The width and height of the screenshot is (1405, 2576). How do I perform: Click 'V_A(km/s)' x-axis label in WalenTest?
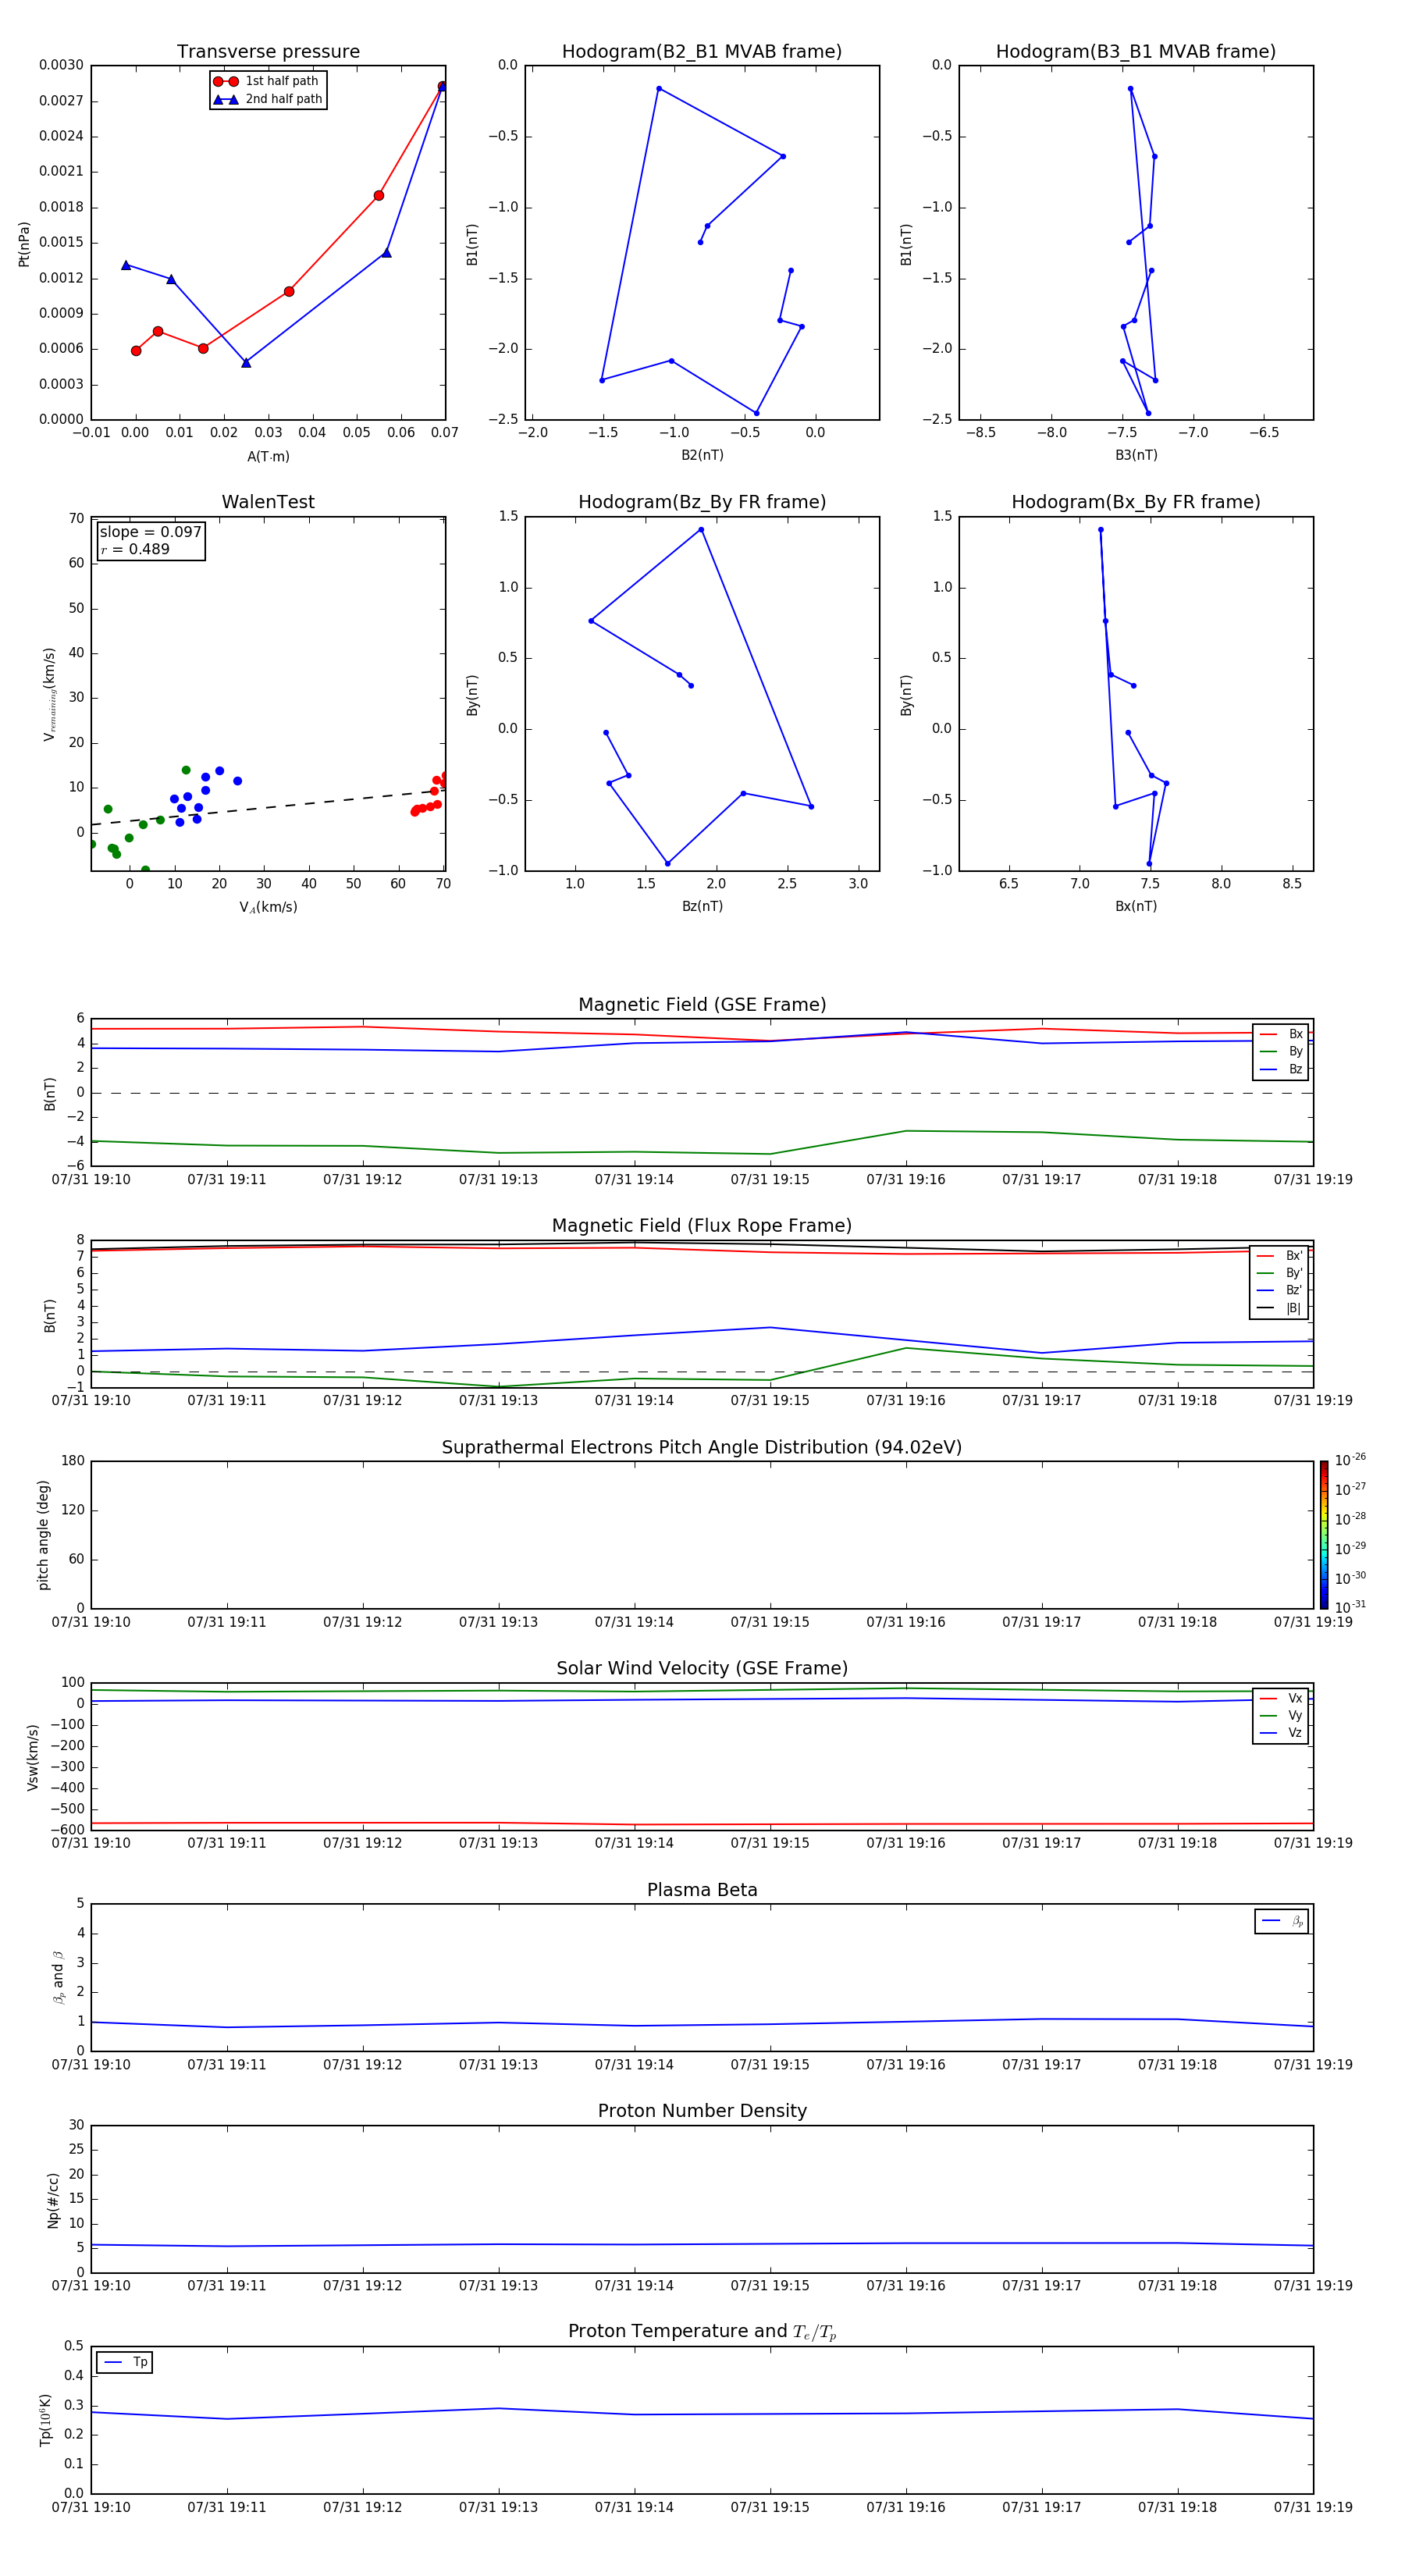(268, 907)
